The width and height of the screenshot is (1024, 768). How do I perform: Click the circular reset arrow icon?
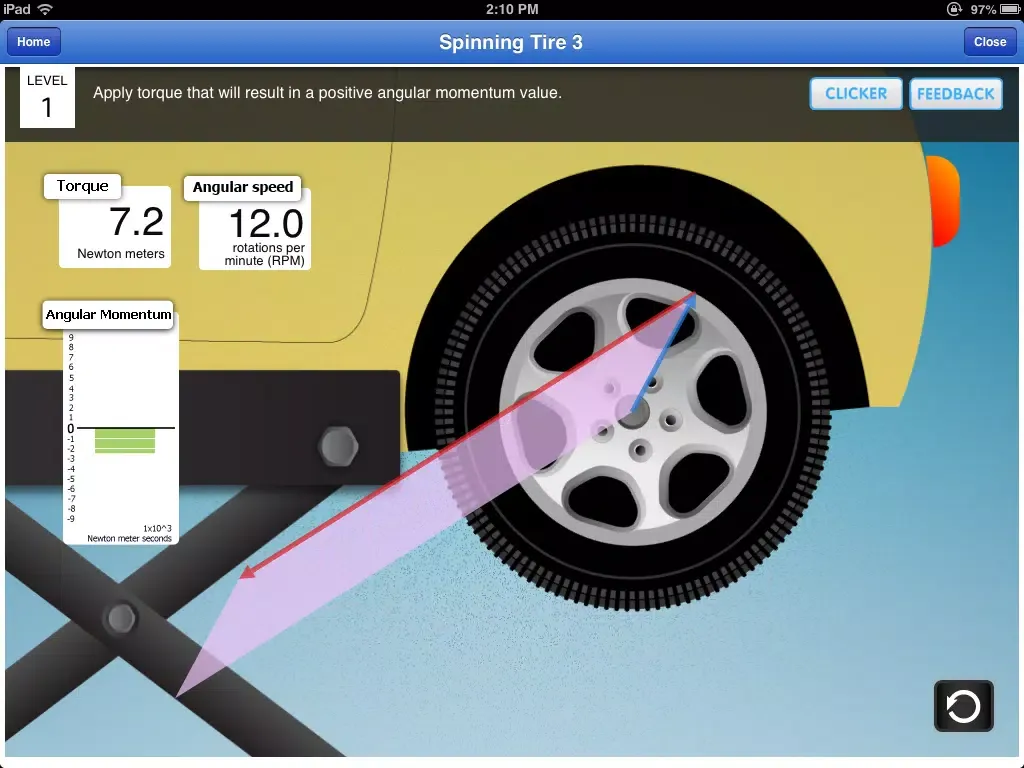[963, 706]
